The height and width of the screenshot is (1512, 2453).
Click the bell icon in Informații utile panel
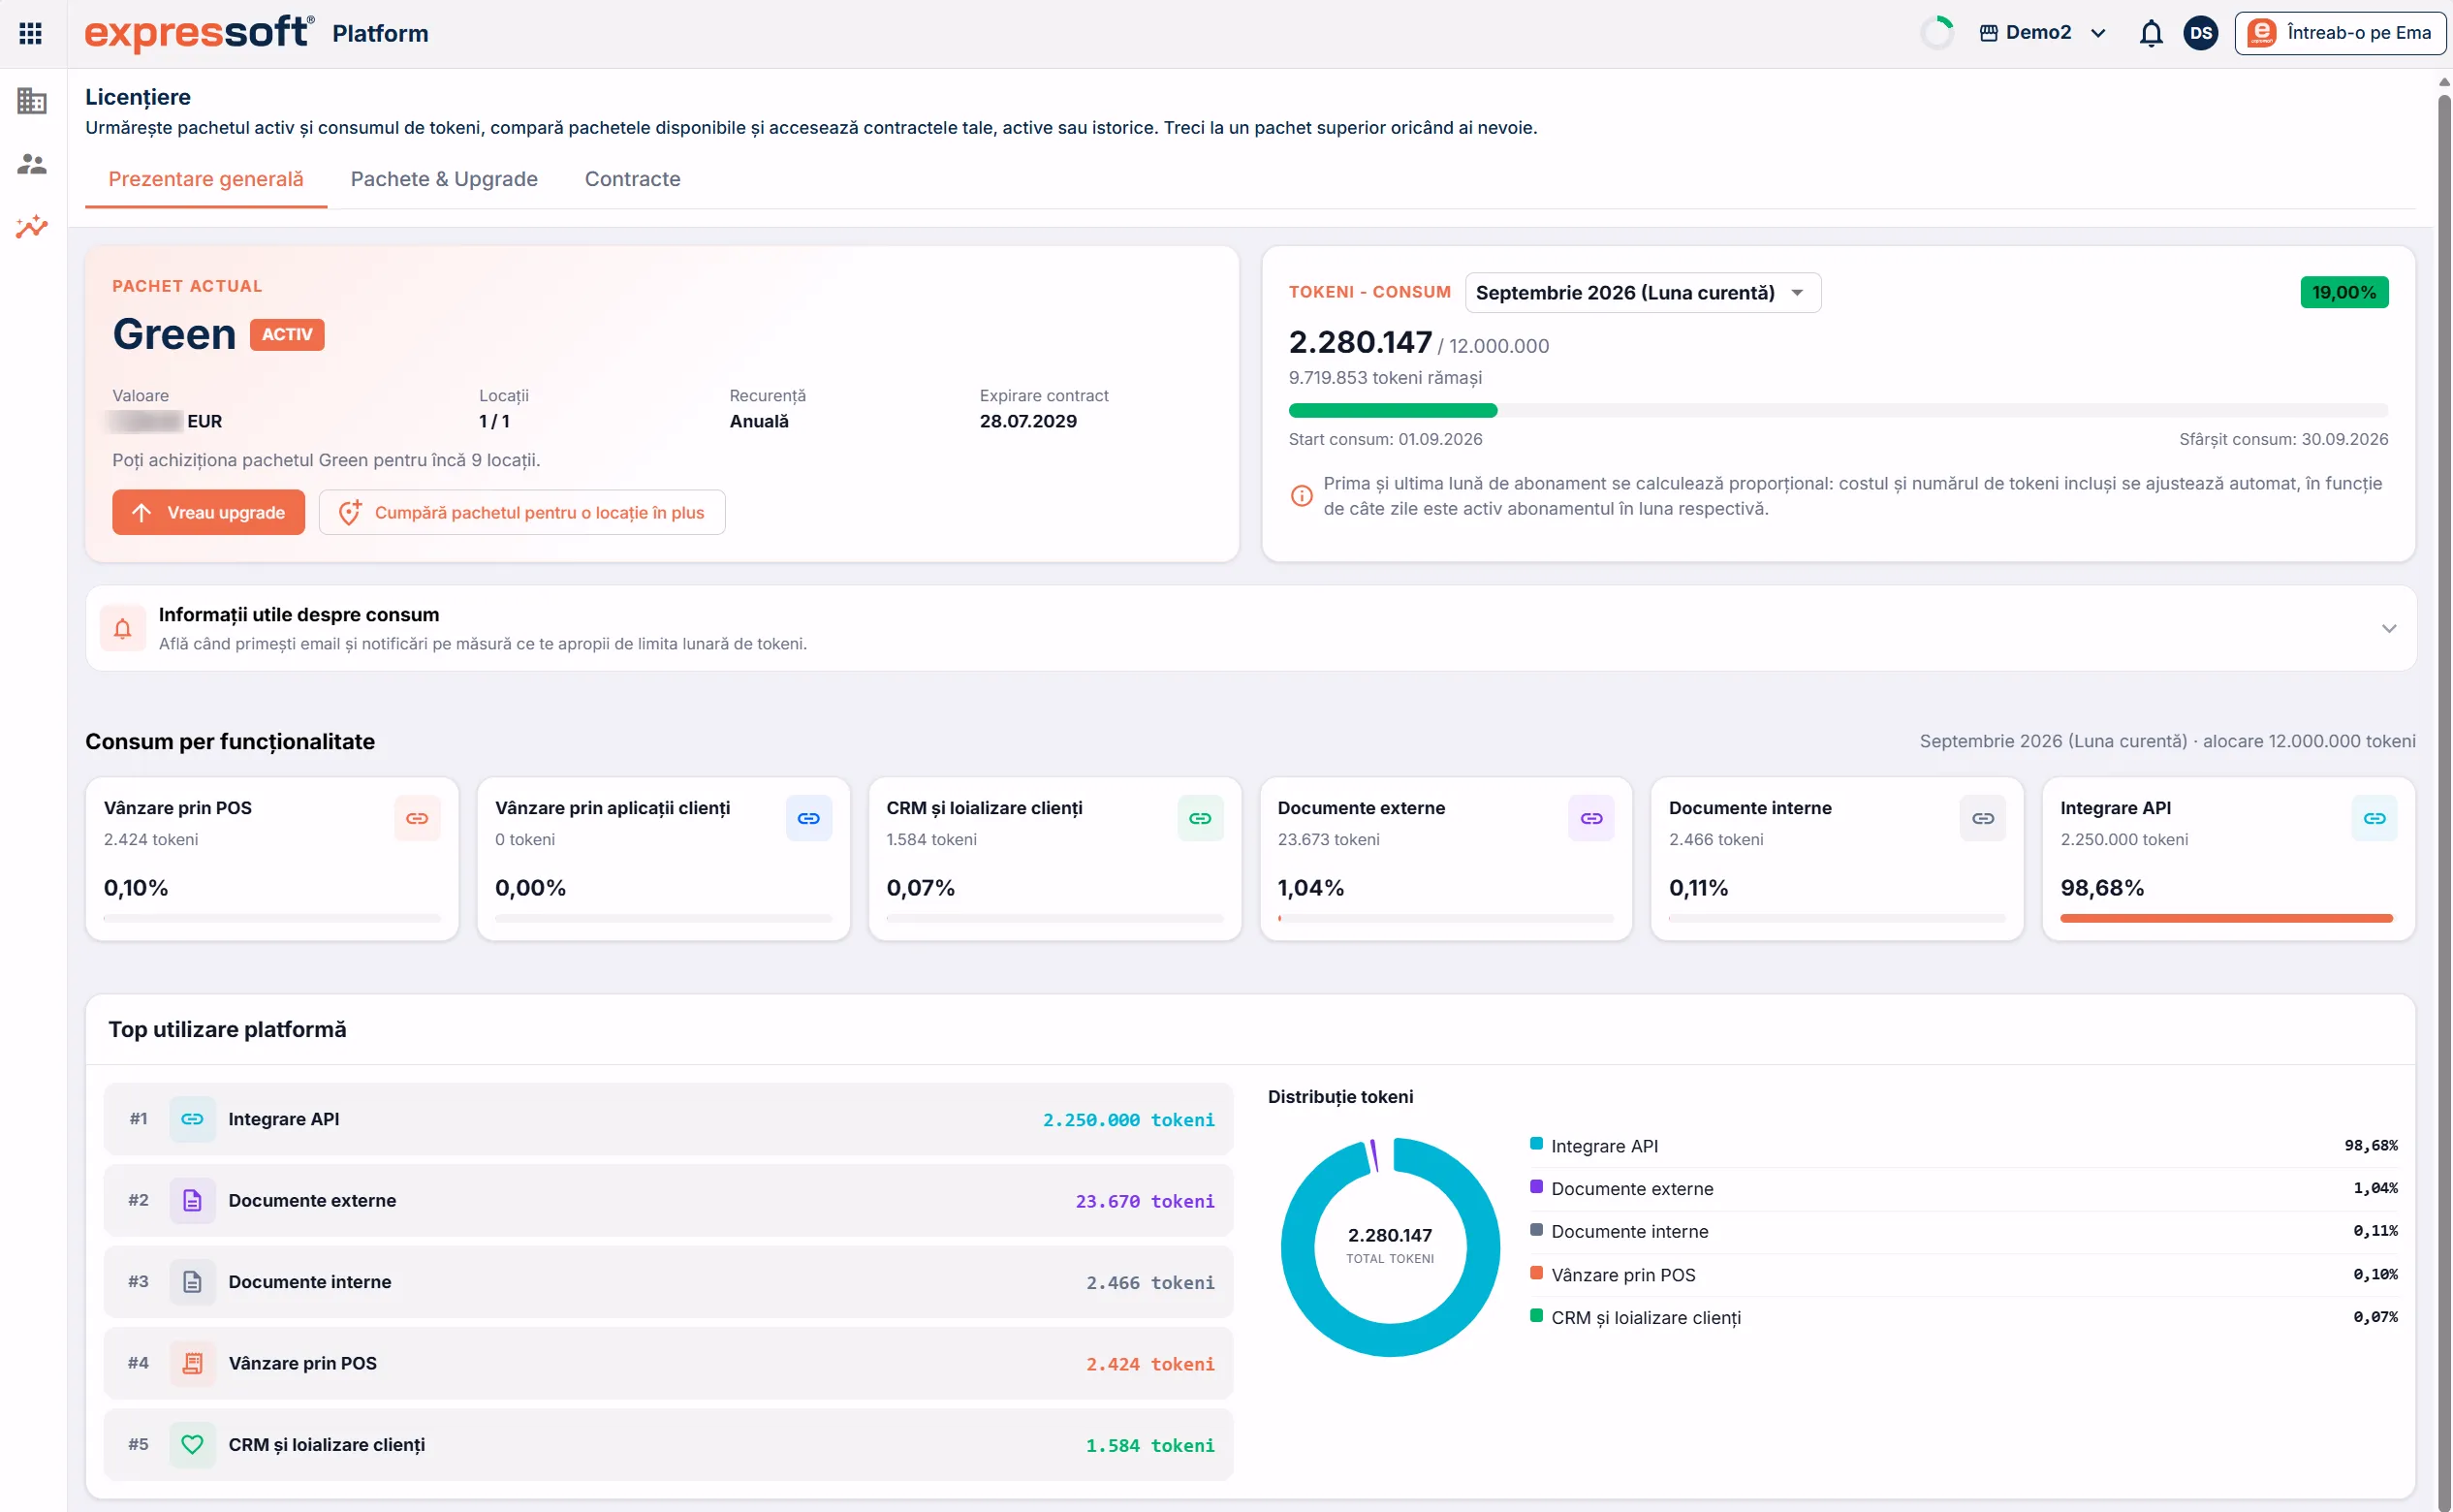click(123, 628)
